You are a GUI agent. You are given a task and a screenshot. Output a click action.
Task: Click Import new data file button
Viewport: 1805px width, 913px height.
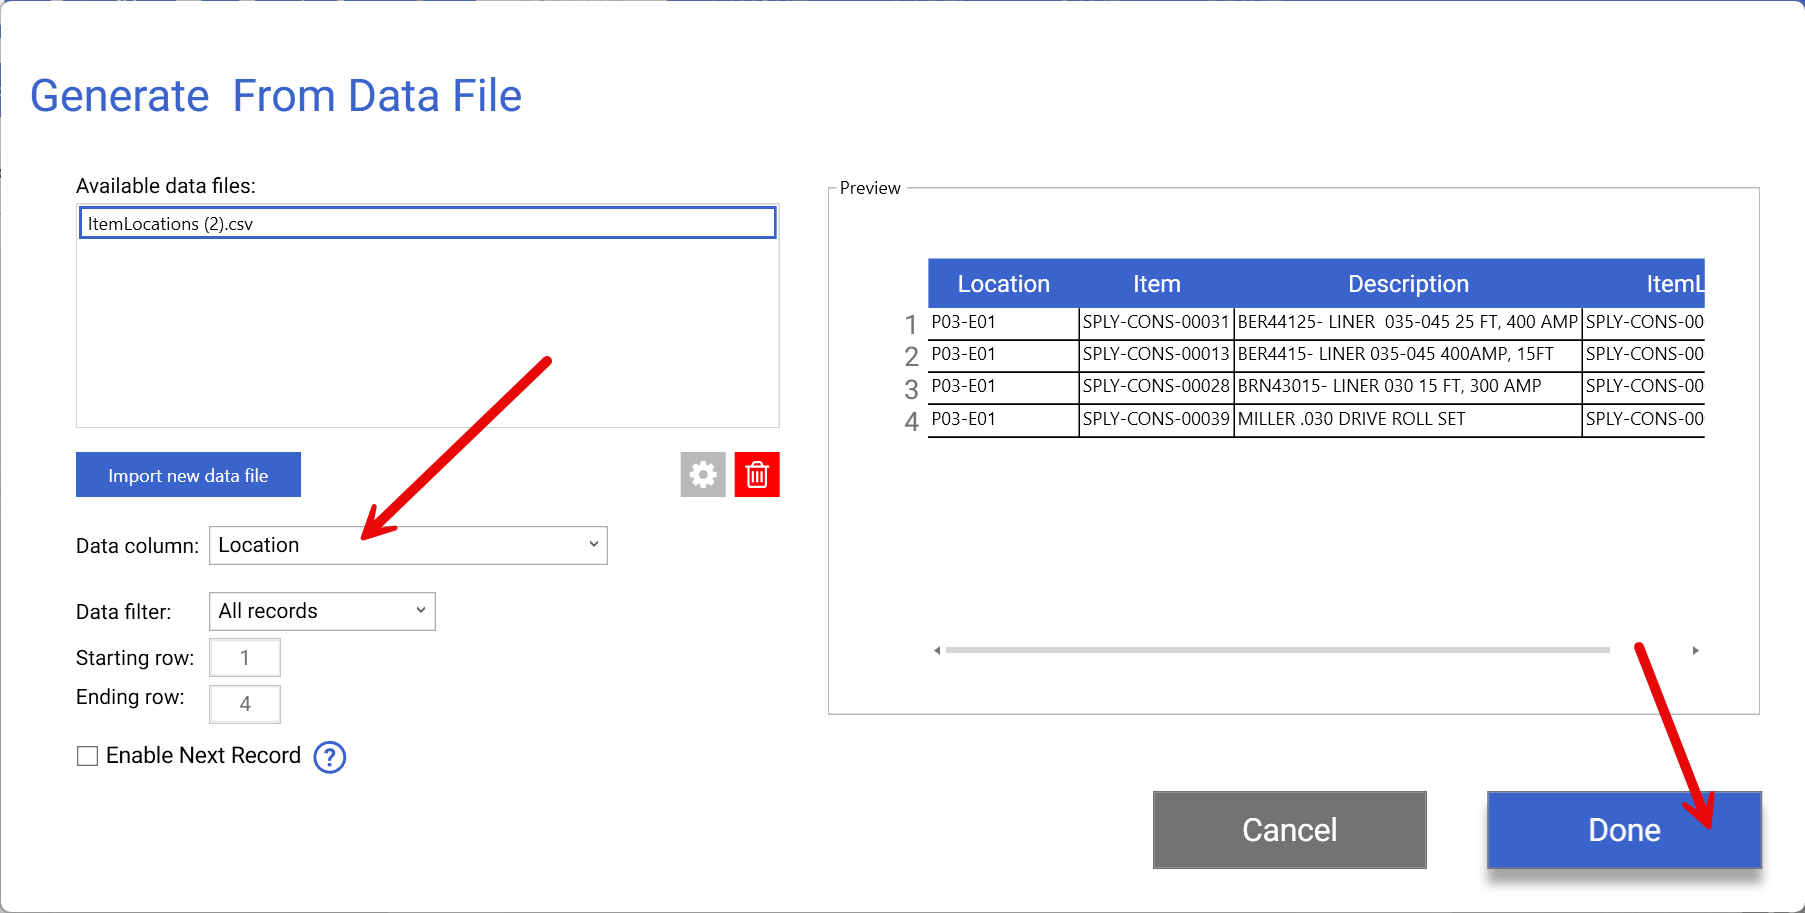point(188,475)
